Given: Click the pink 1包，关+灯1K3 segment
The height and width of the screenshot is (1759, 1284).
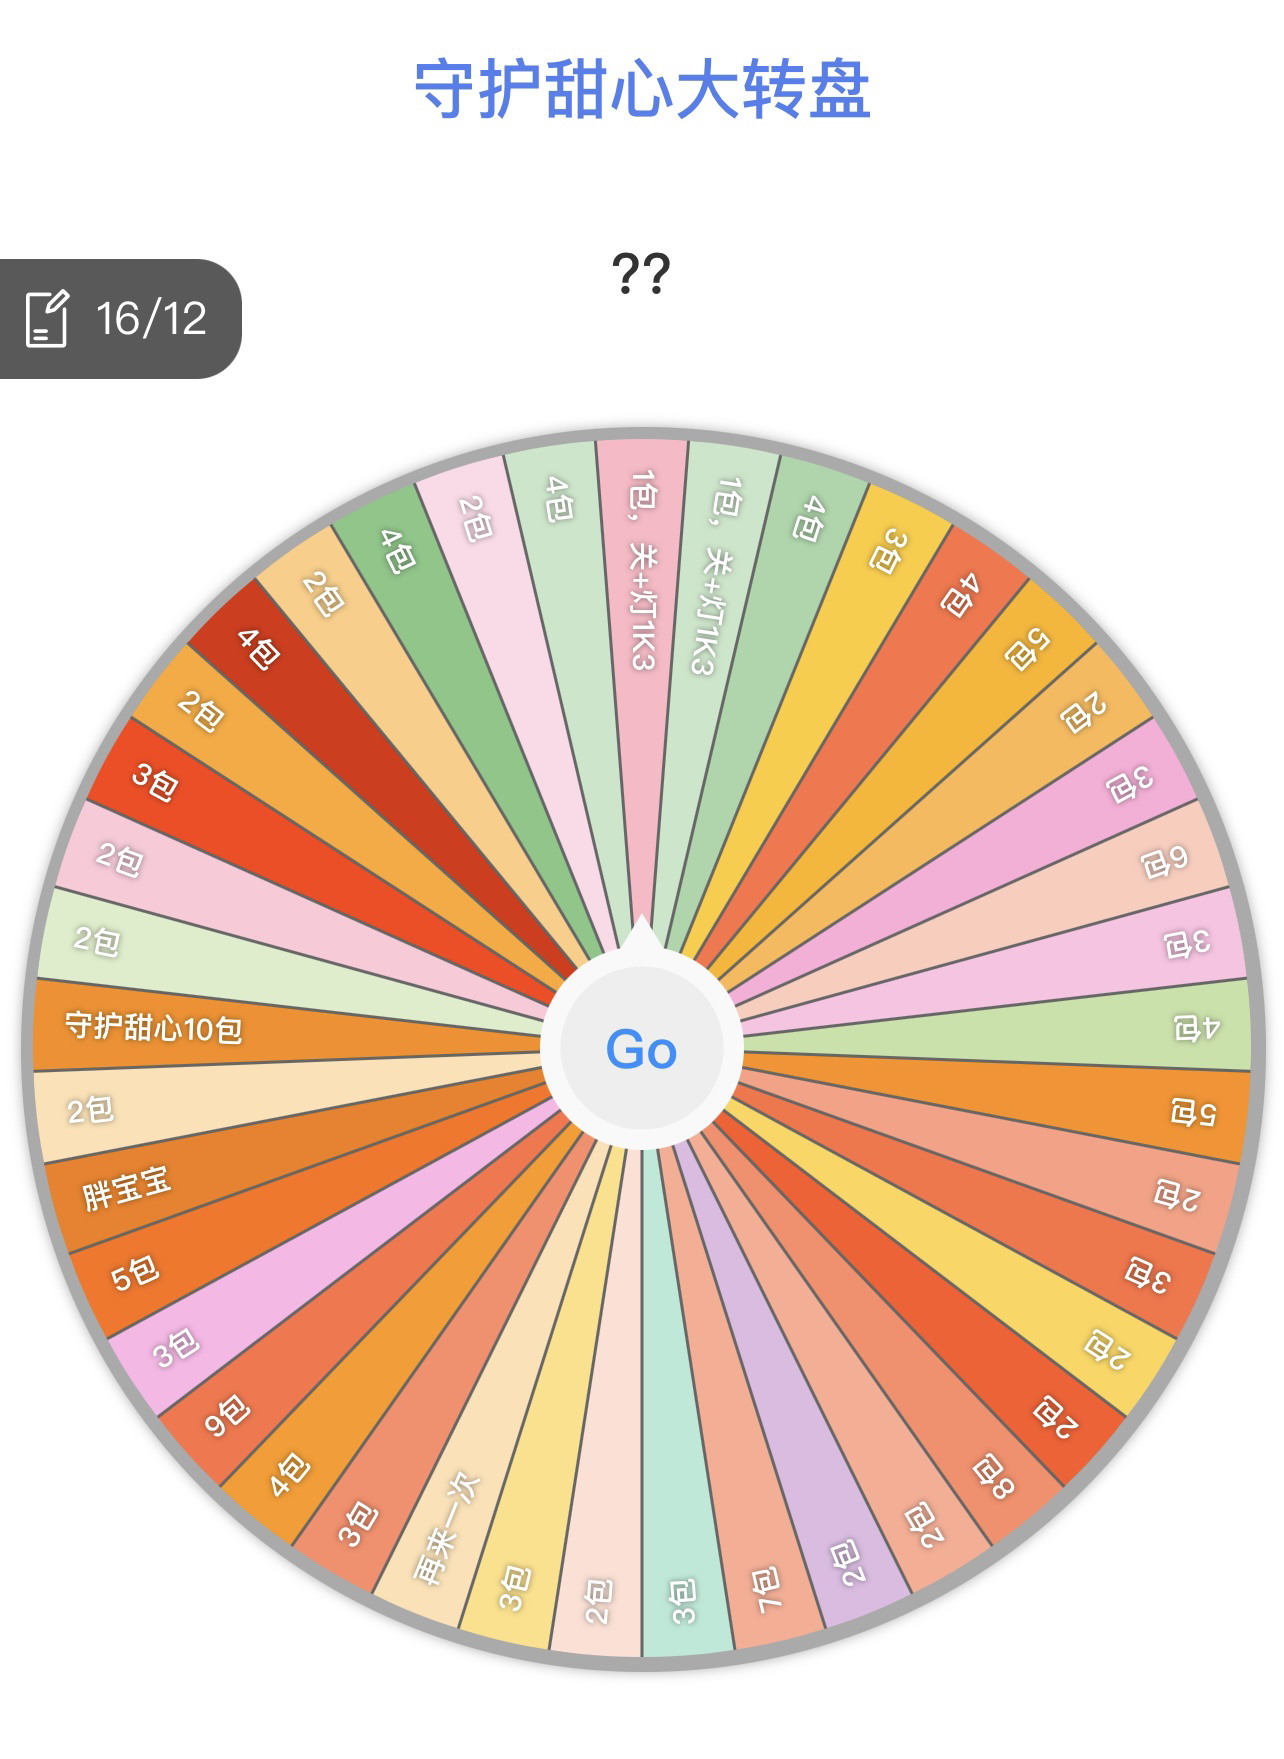Looking at the screenshot, I should click(643, 570).
